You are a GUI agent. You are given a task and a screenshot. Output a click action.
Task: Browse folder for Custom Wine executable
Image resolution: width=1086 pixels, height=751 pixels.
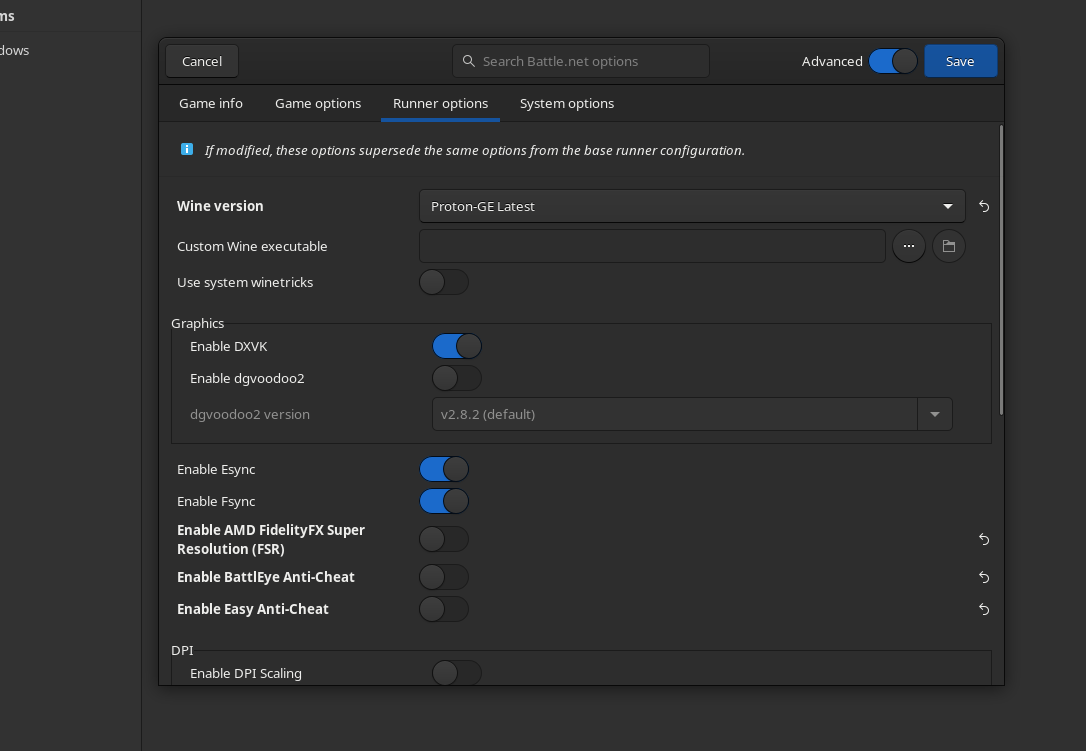click(x=949, y=246)
